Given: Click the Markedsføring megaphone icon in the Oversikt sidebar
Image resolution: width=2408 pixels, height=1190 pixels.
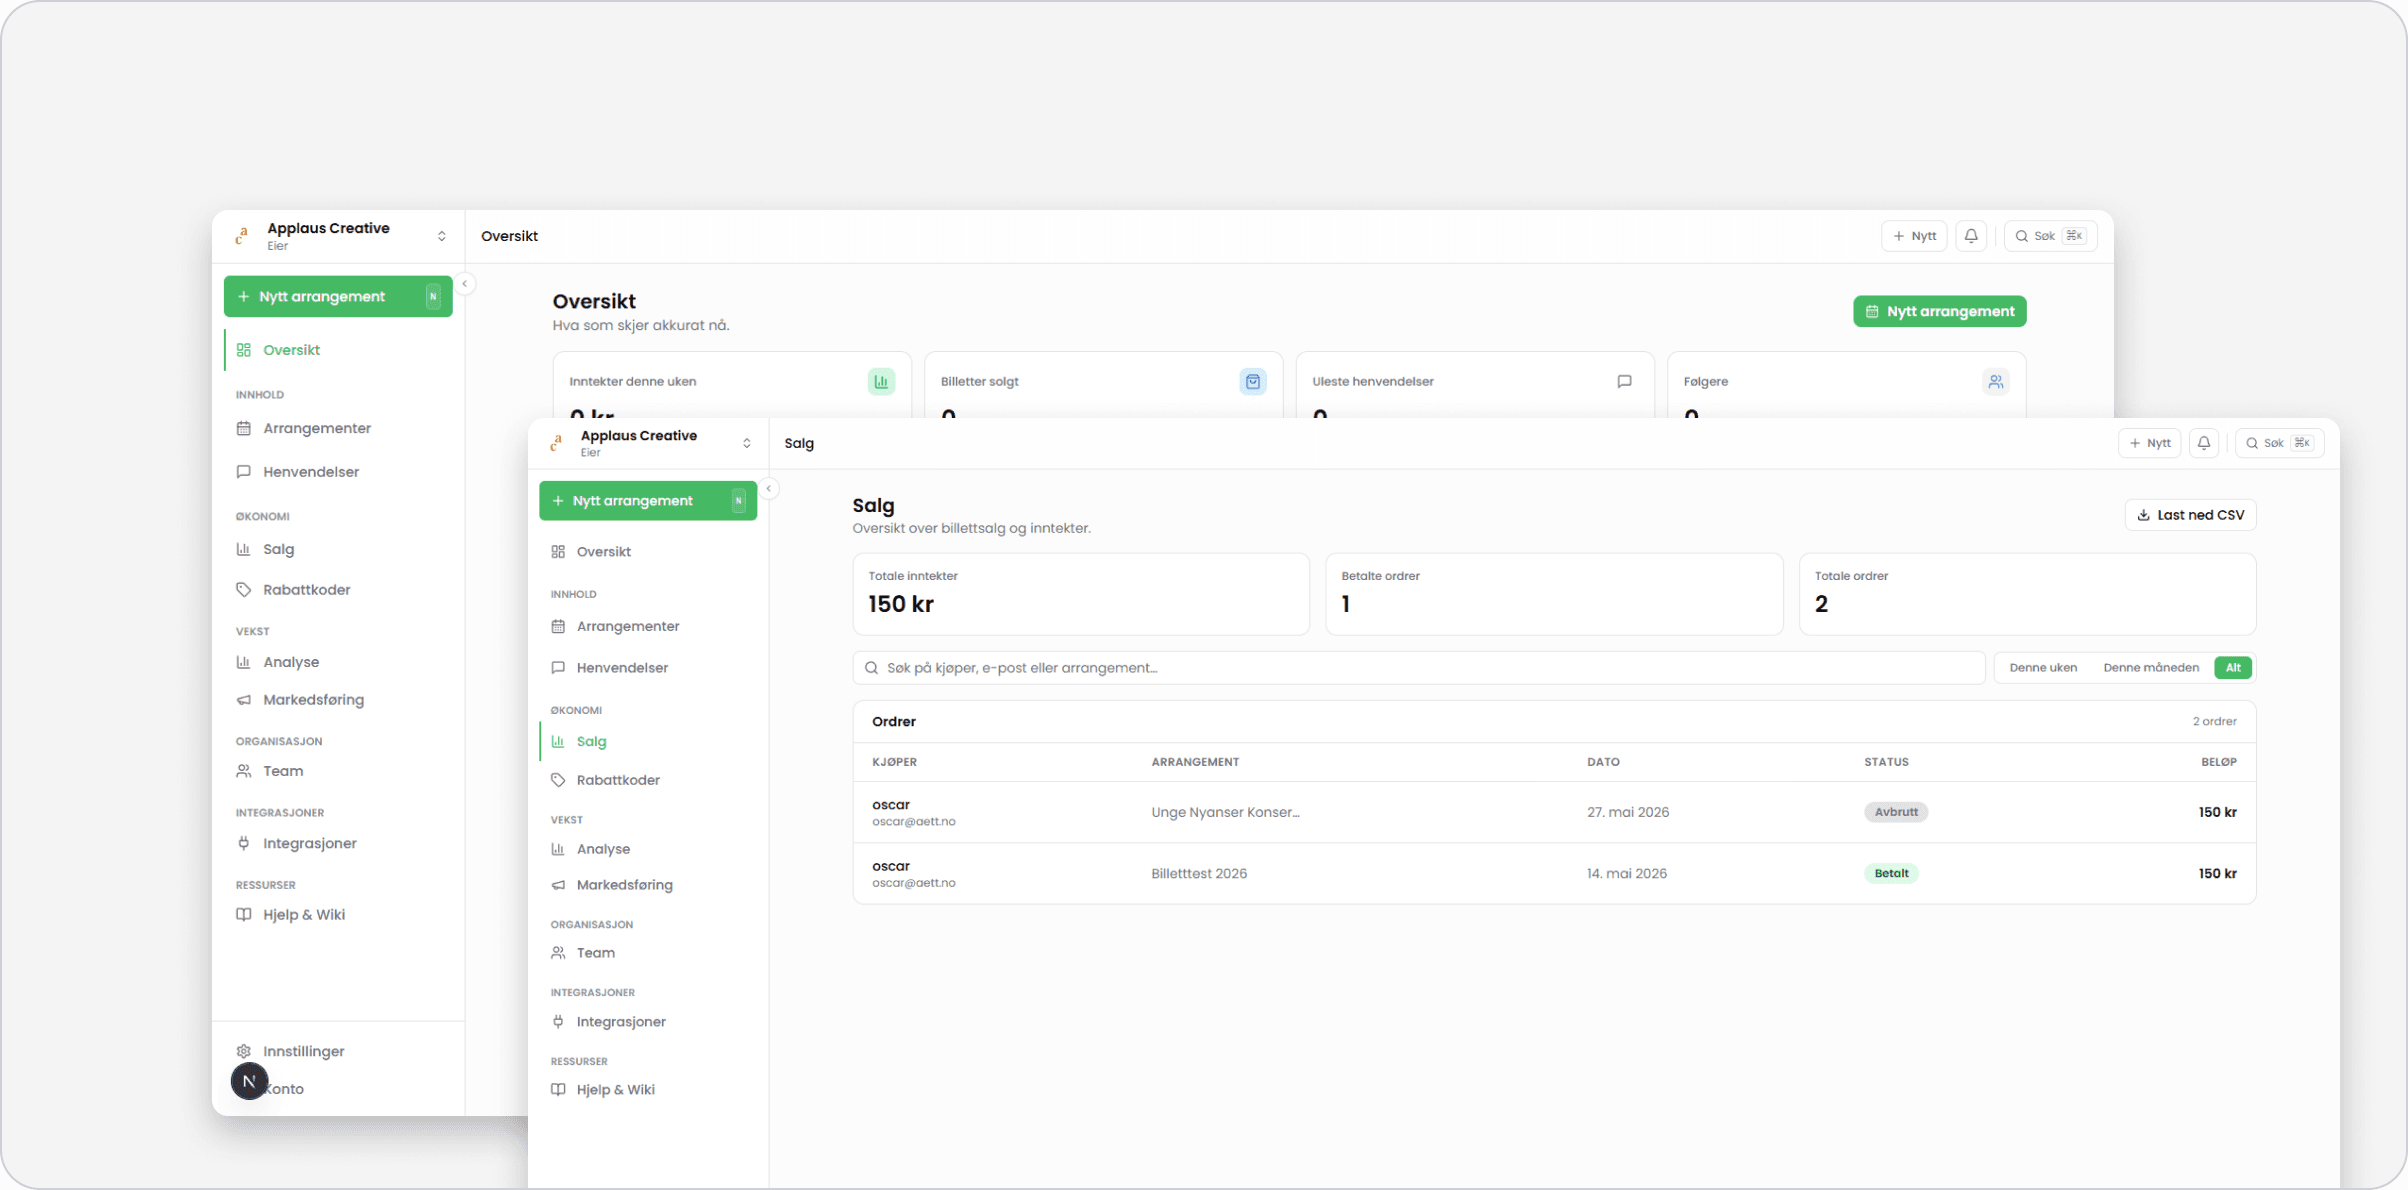Looking at the screenshot, I should (244, 700).
